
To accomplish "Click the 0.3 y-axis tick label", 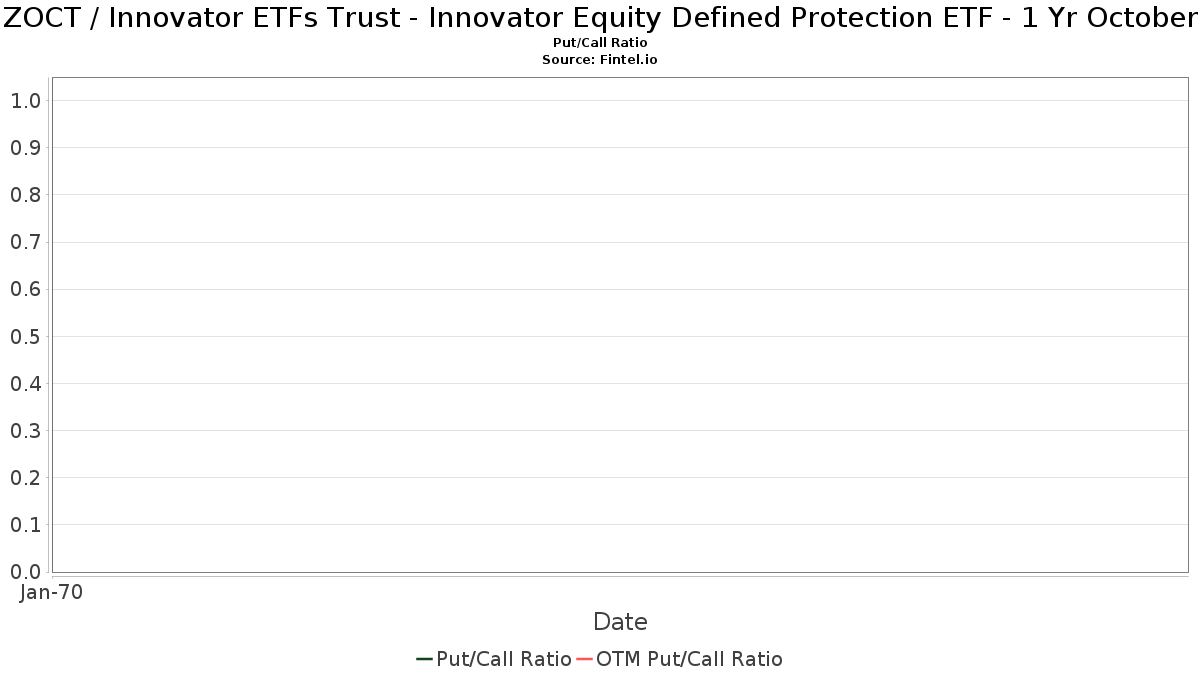I will (x=26, y=430).
